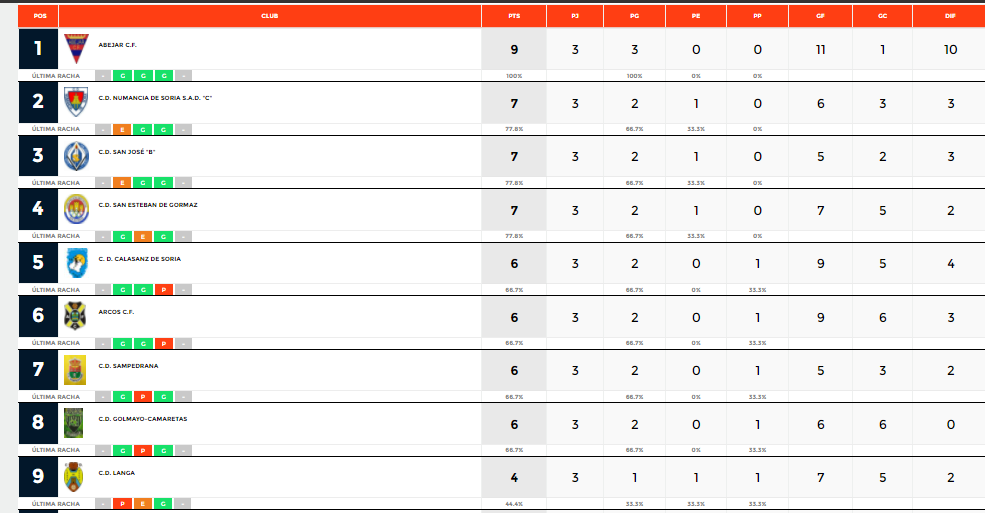
Task: Select position number 5 cell
Action: click(x=38, y=262)
